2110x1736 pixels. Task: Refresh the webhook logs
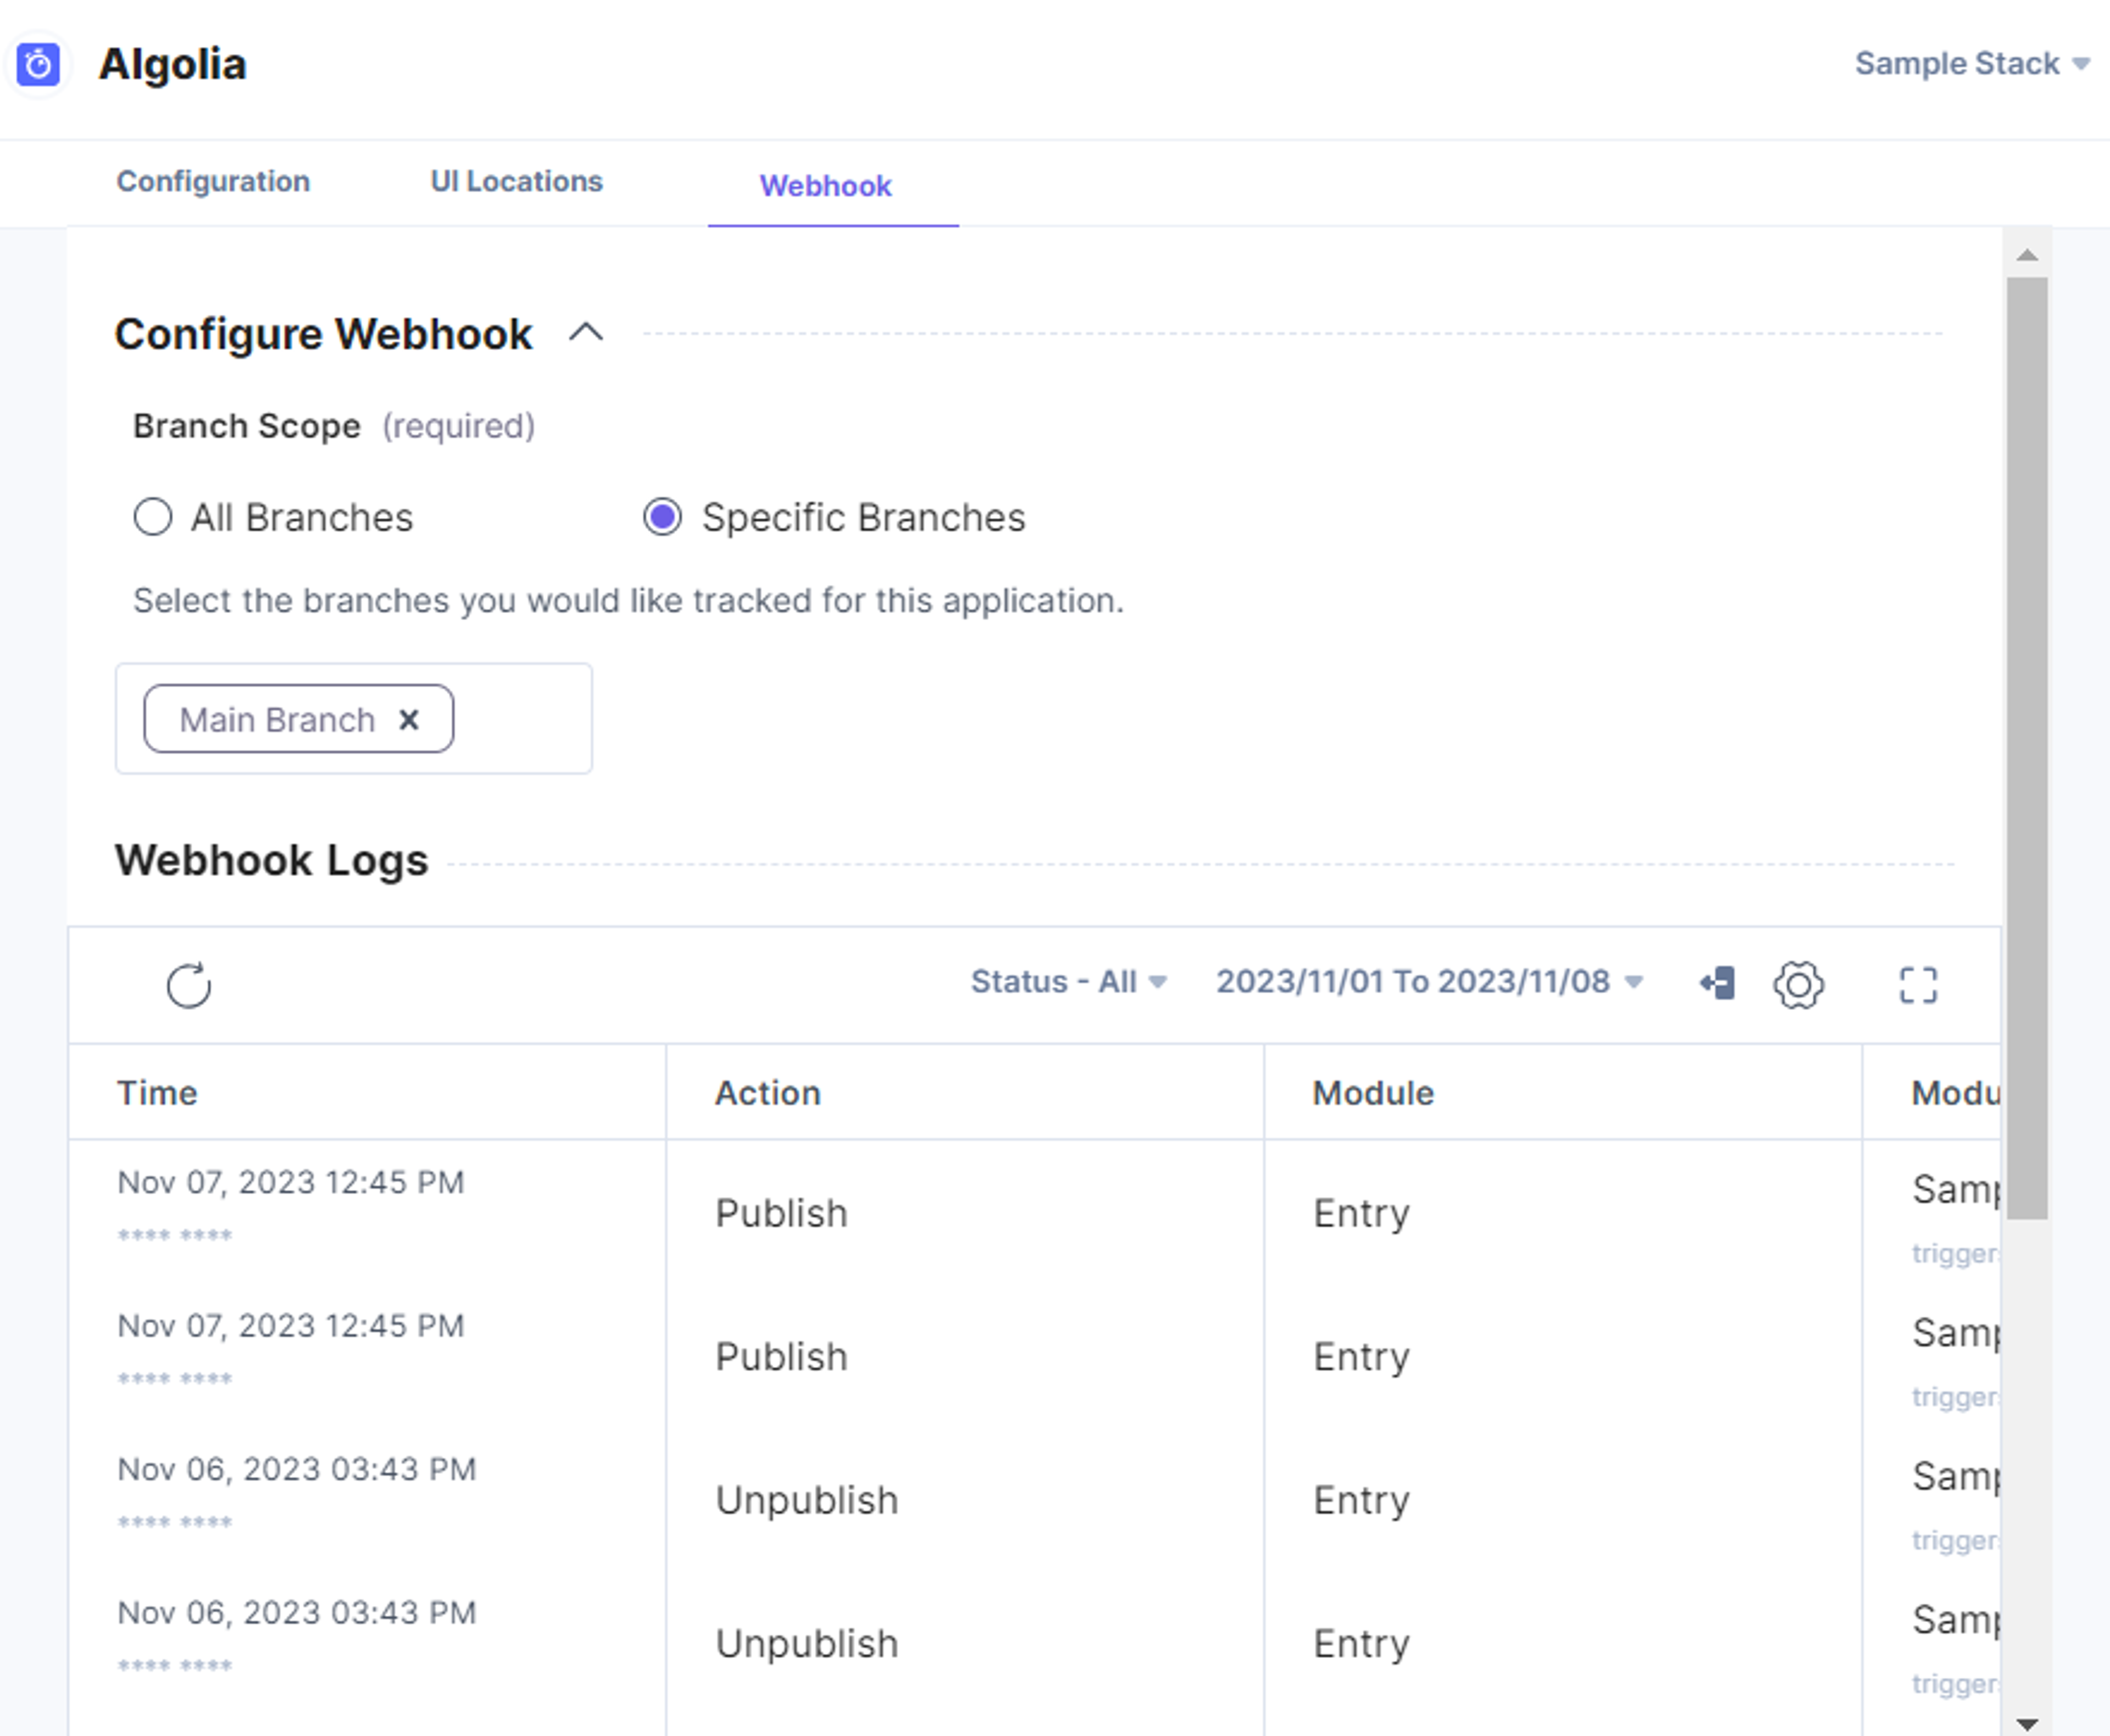click(188, 985)
